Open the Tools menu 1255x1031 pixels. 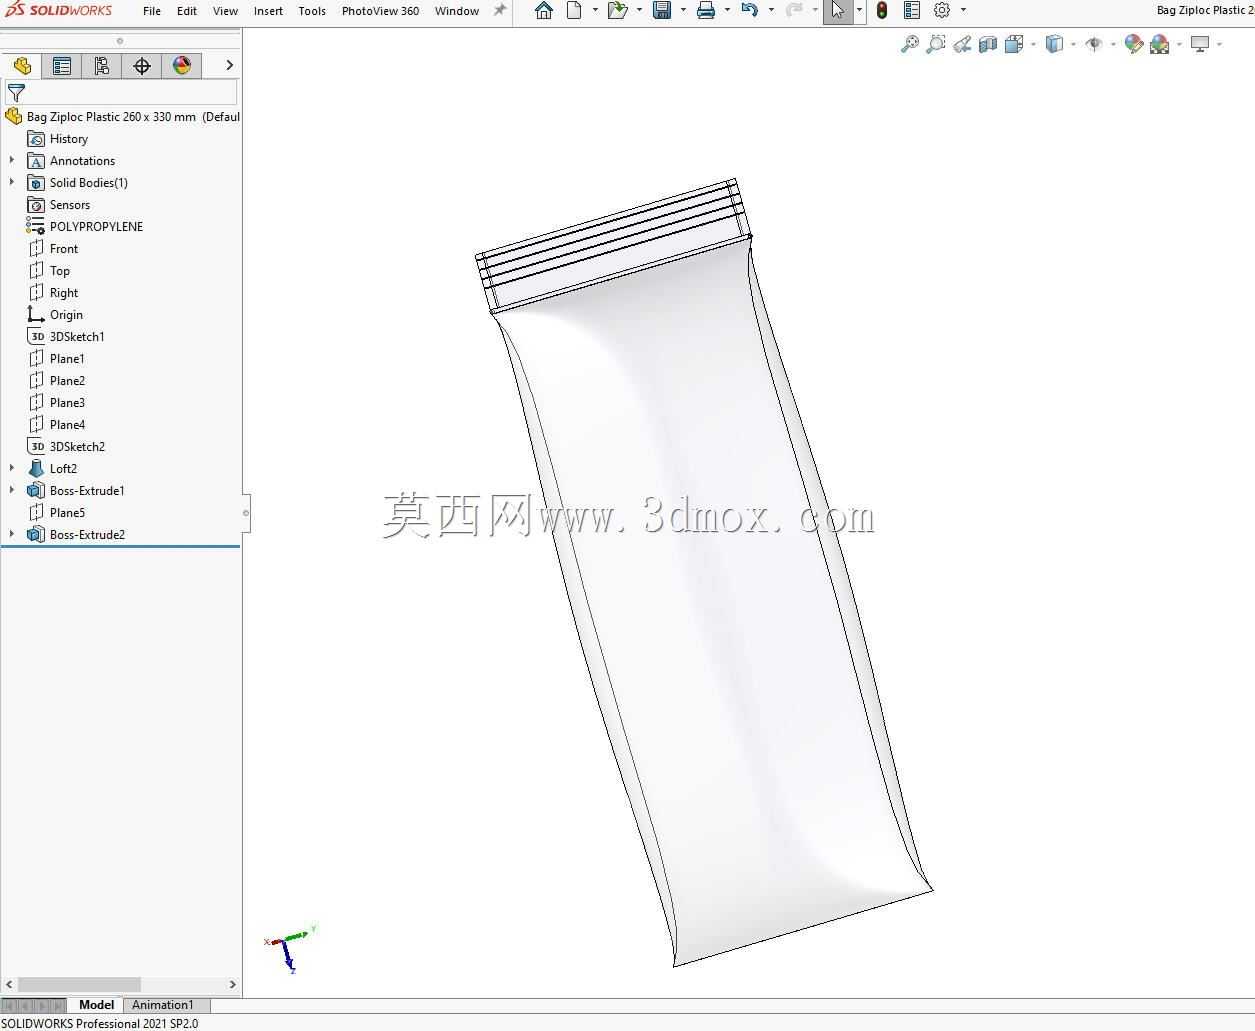pyautogui.click(x=312, y=11)
